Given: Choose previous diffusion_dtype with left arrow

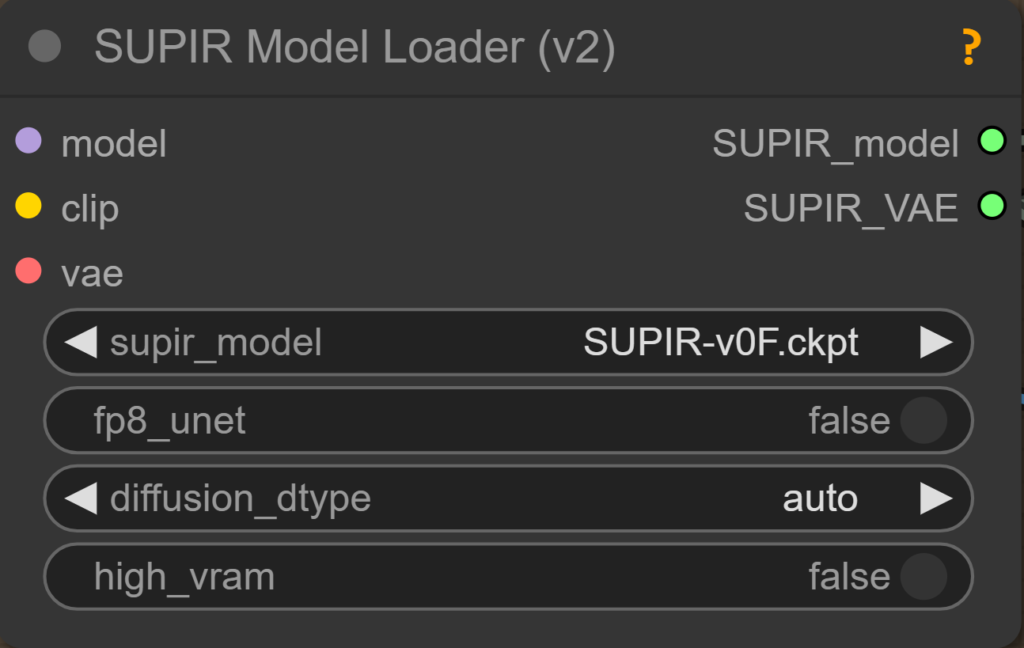Looking at the screenshot, I should pyautogui.click(x=80, y=498).
